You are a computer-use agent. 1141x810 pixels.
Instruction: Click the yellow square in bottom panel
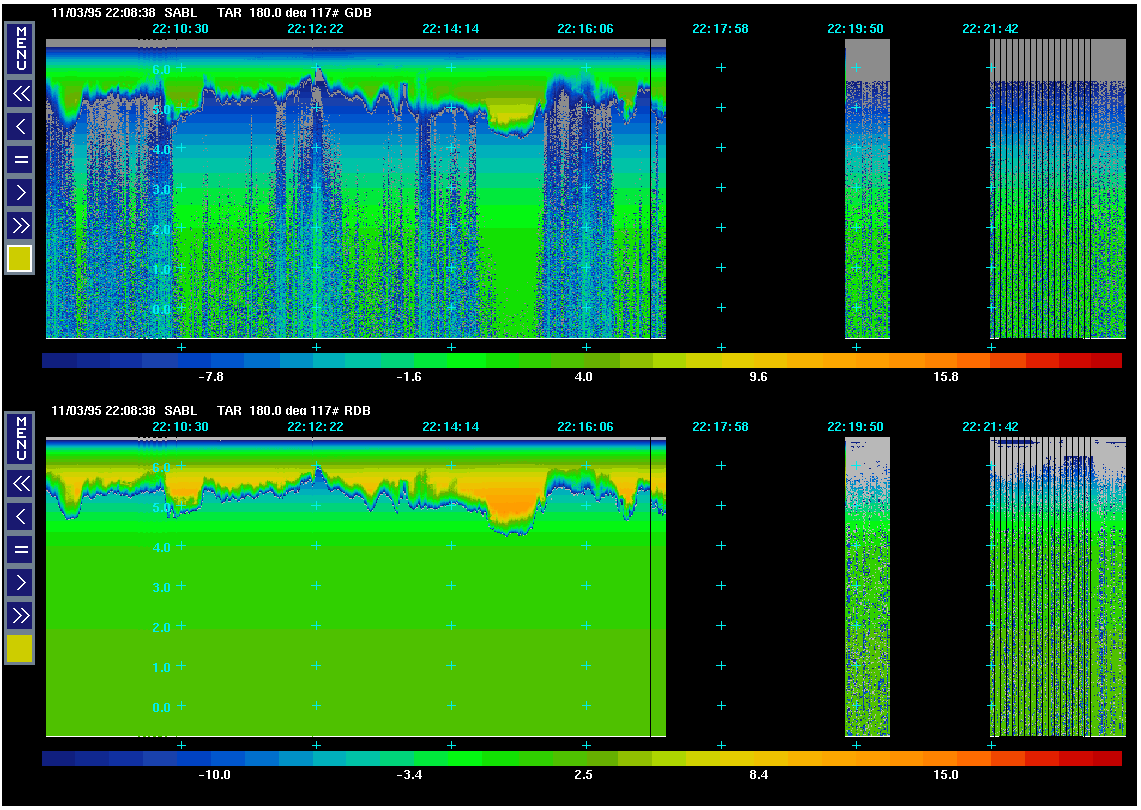pos(20,649)
